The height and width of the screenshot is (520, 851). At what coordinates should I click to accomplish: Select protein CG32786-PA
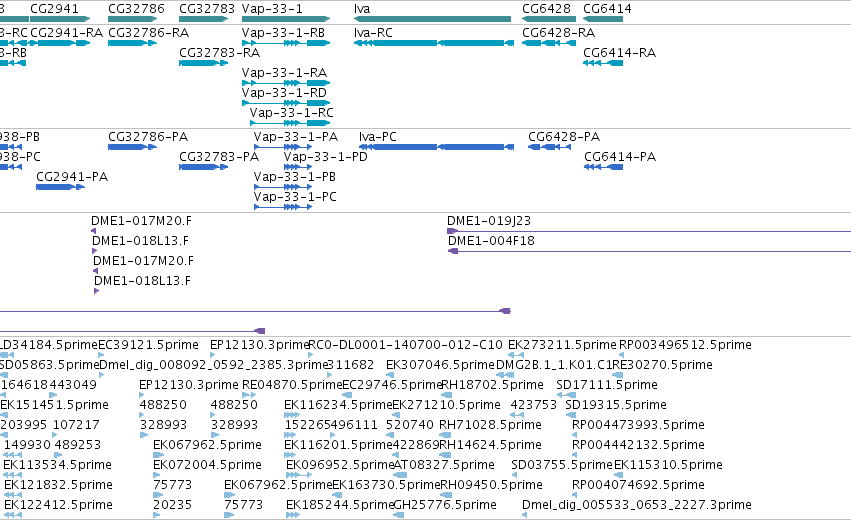coord(132,147)
